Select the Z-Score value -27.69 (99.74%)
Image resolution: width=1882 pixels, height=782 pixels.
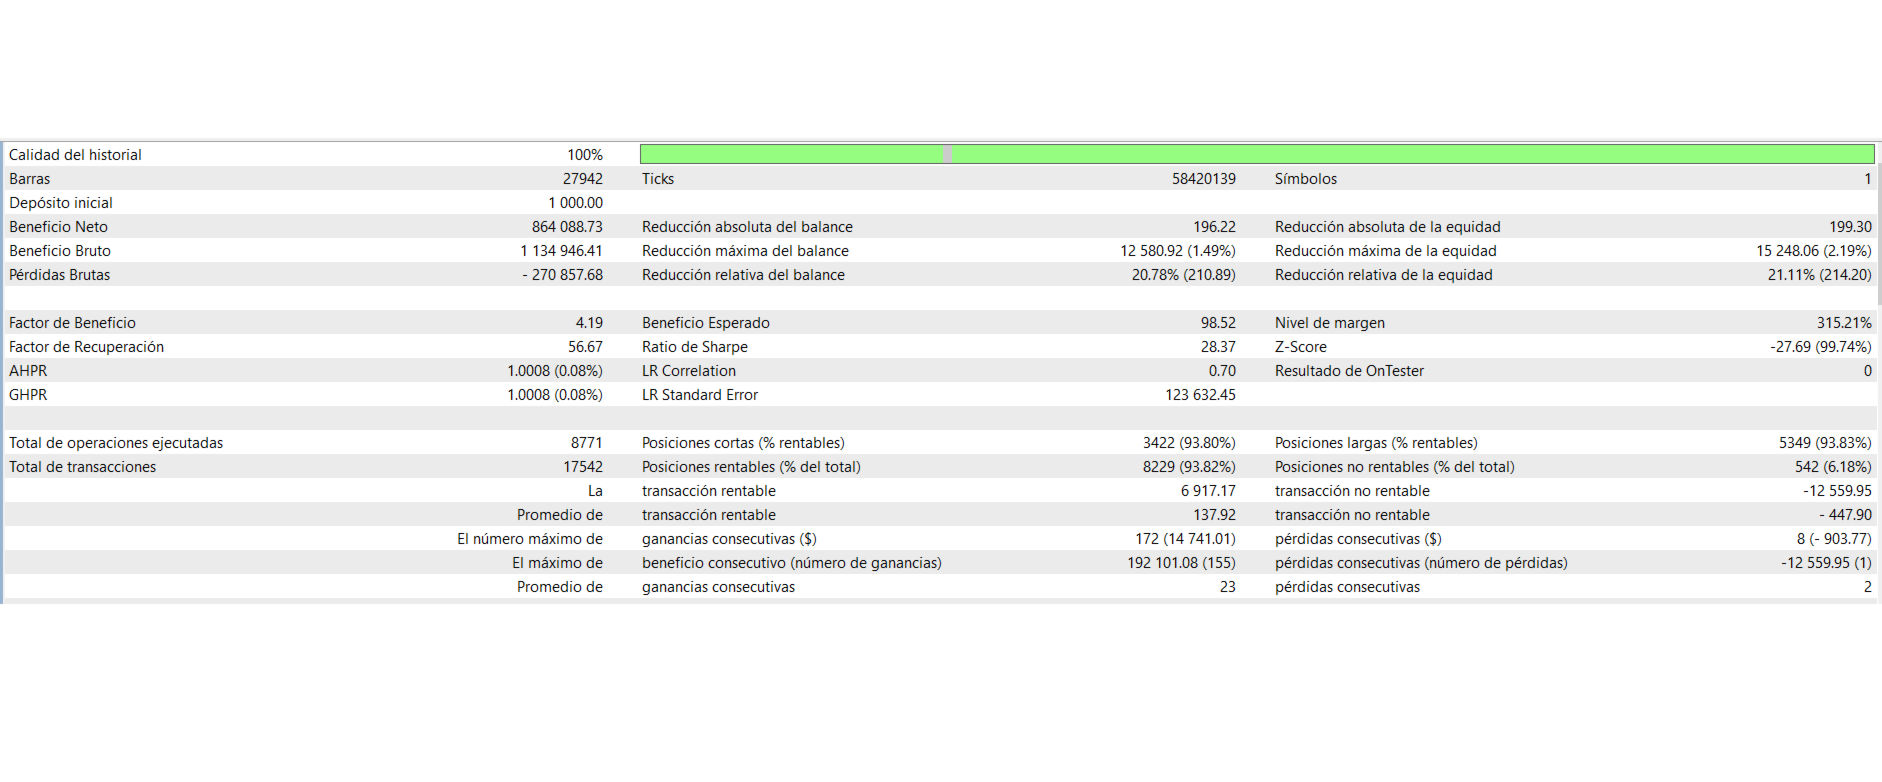point(1821,347)
